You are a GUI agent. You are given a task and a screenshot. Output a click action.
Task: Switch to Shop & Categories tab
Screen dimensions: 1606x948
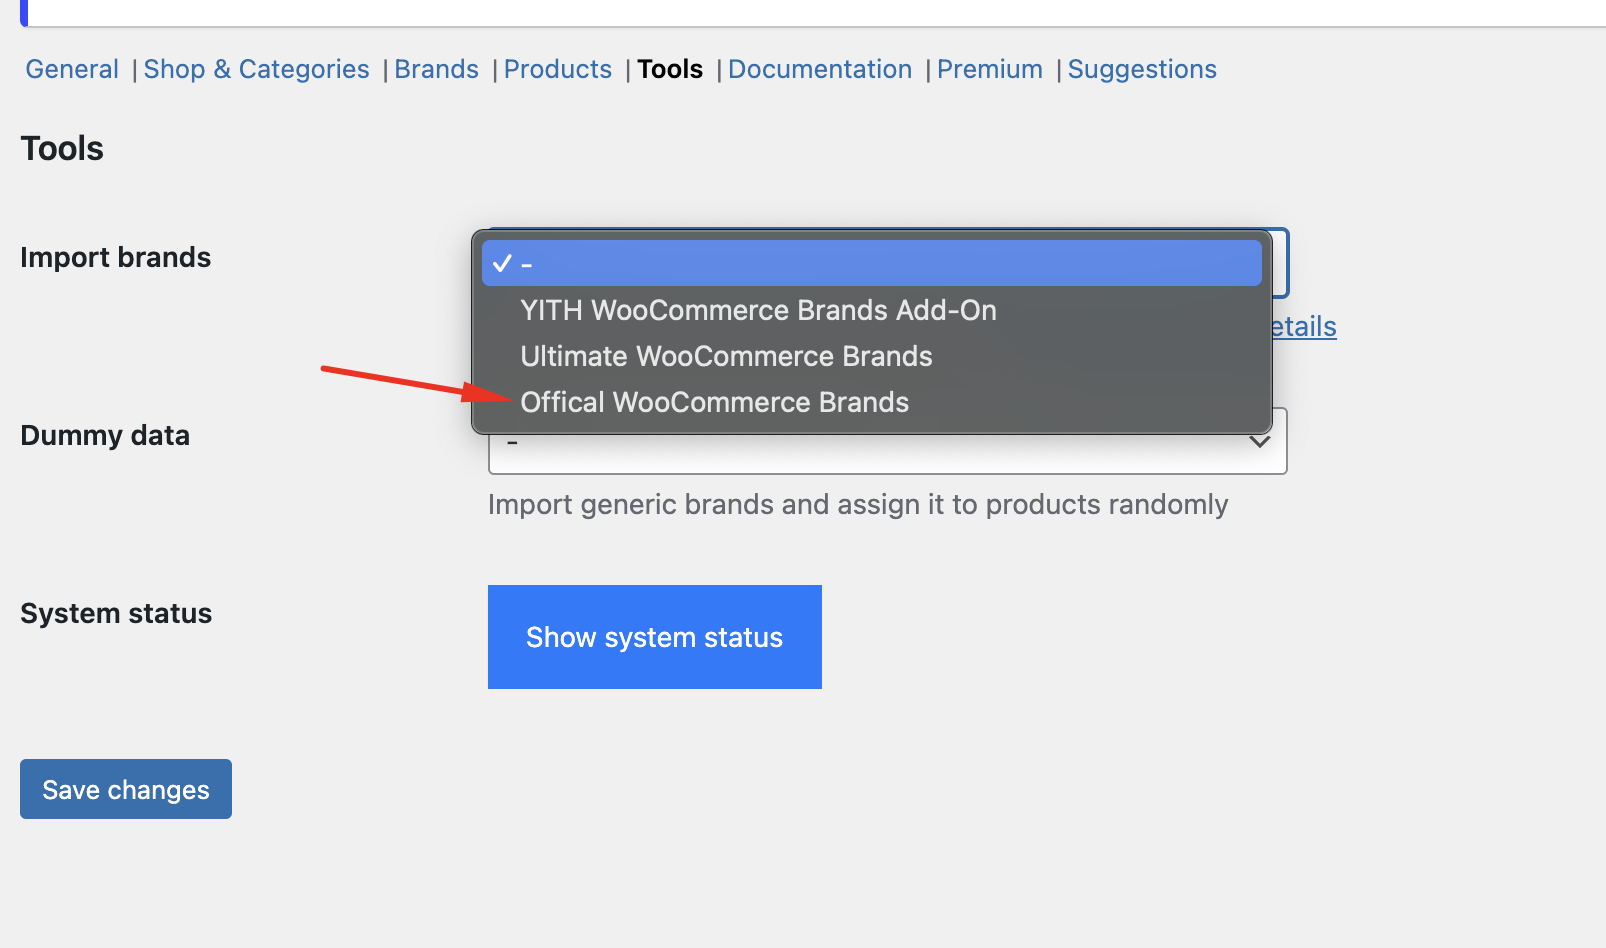[x=256, y=69]
